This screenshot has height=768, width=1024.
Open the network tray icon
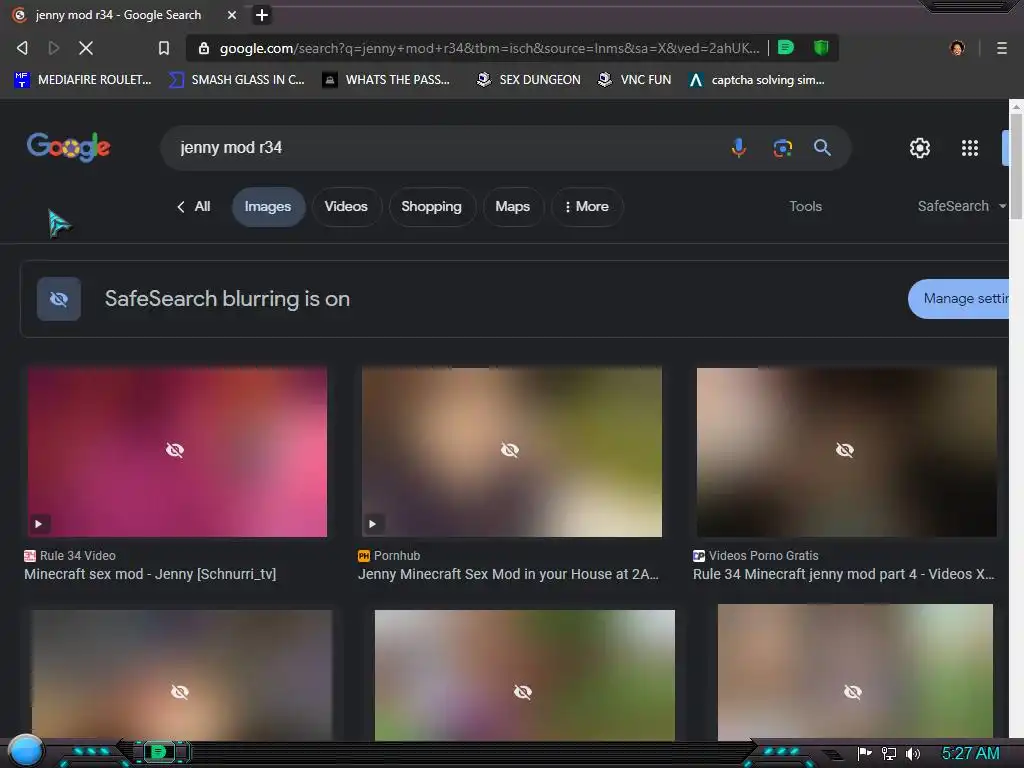889,754
